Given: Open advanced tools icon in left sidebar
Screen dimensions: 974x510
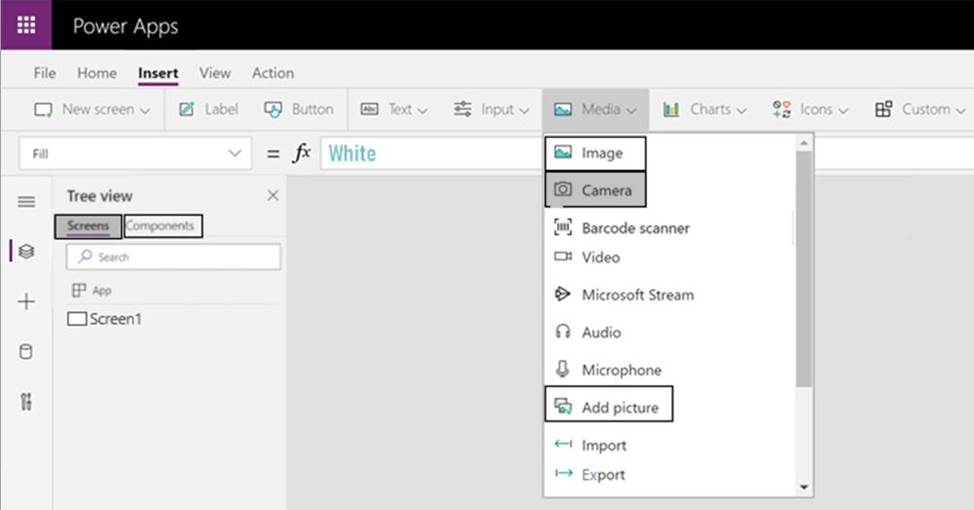Looking at the screenshot, I should click(x=26, y=402).
